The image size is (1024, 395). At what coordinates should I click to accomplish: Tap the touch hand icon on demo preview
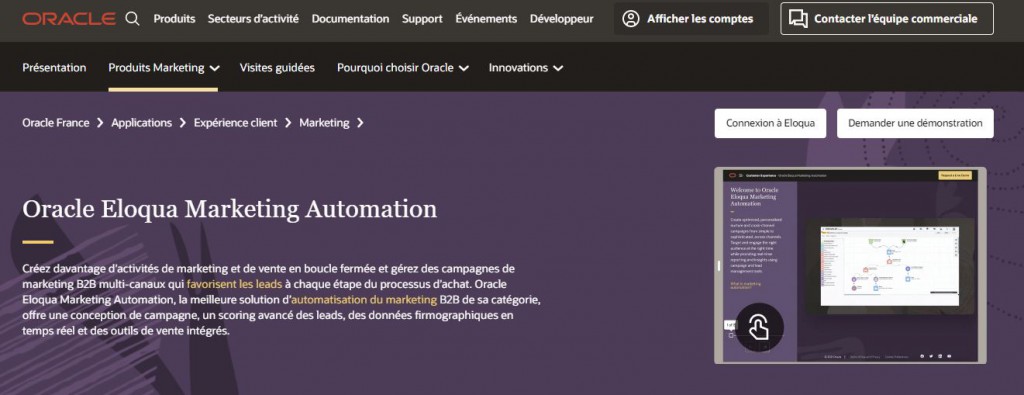pyautogui.click(x=759, y=327)
